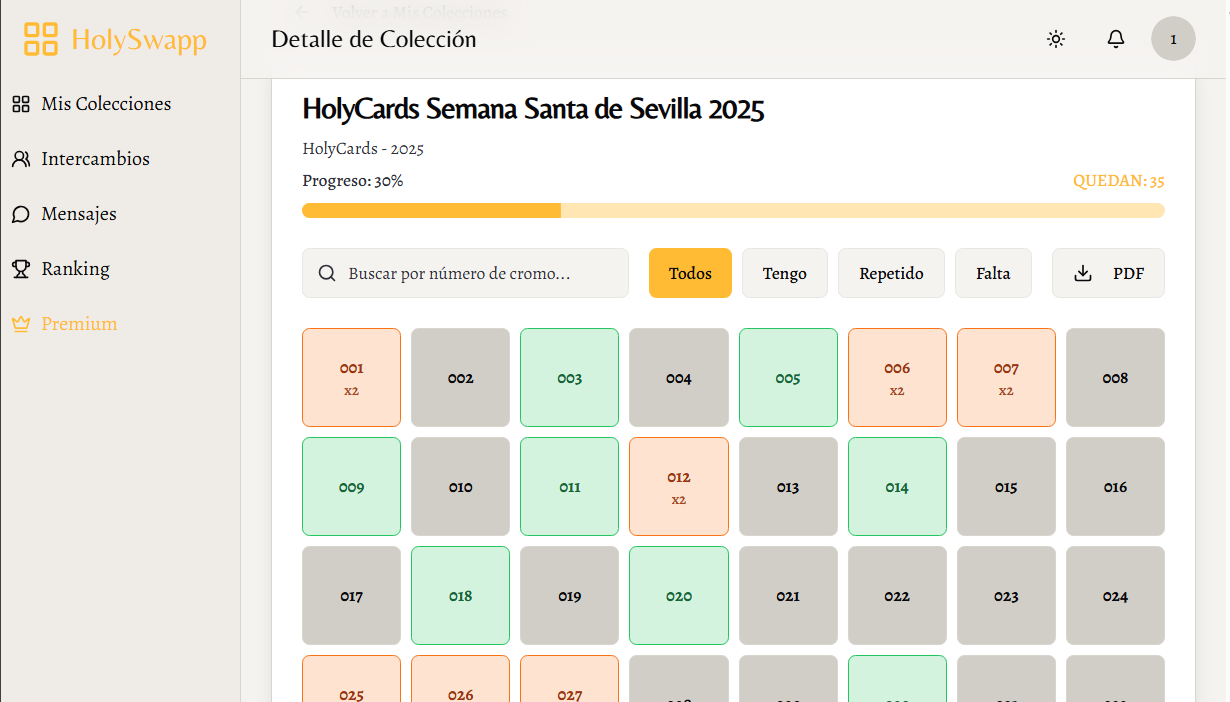Focus the sticker number search field
1230x702 pixels.
[480, 274]
